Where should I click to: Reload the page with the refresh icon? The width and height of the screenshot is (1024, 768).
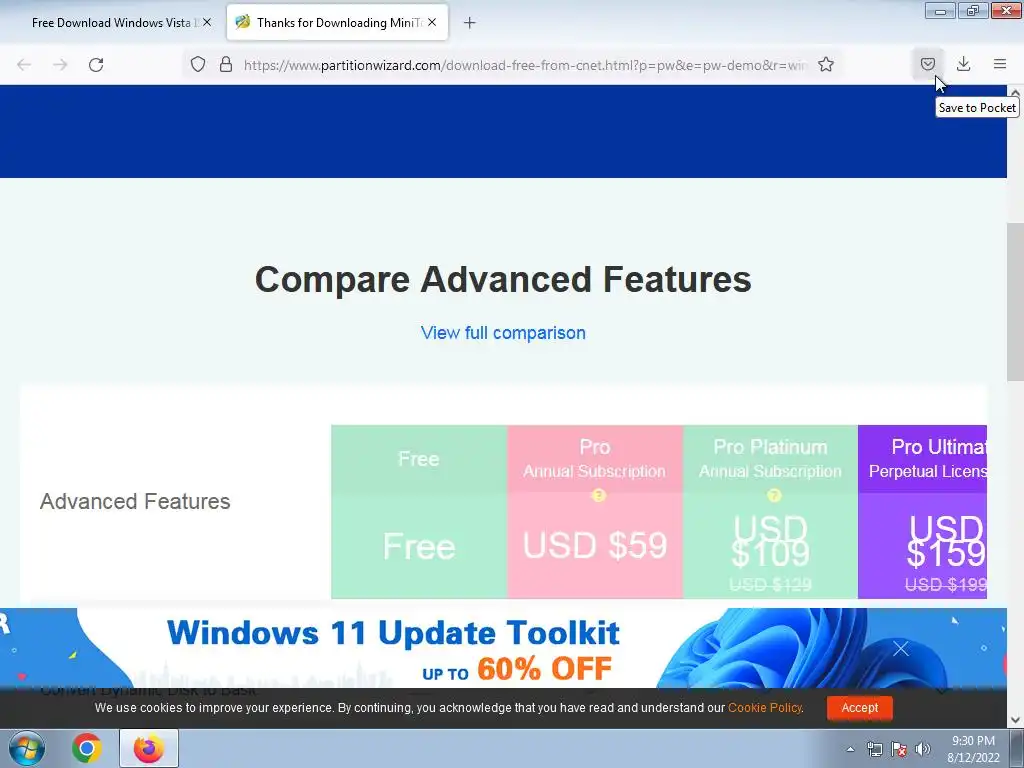(96, 65)
